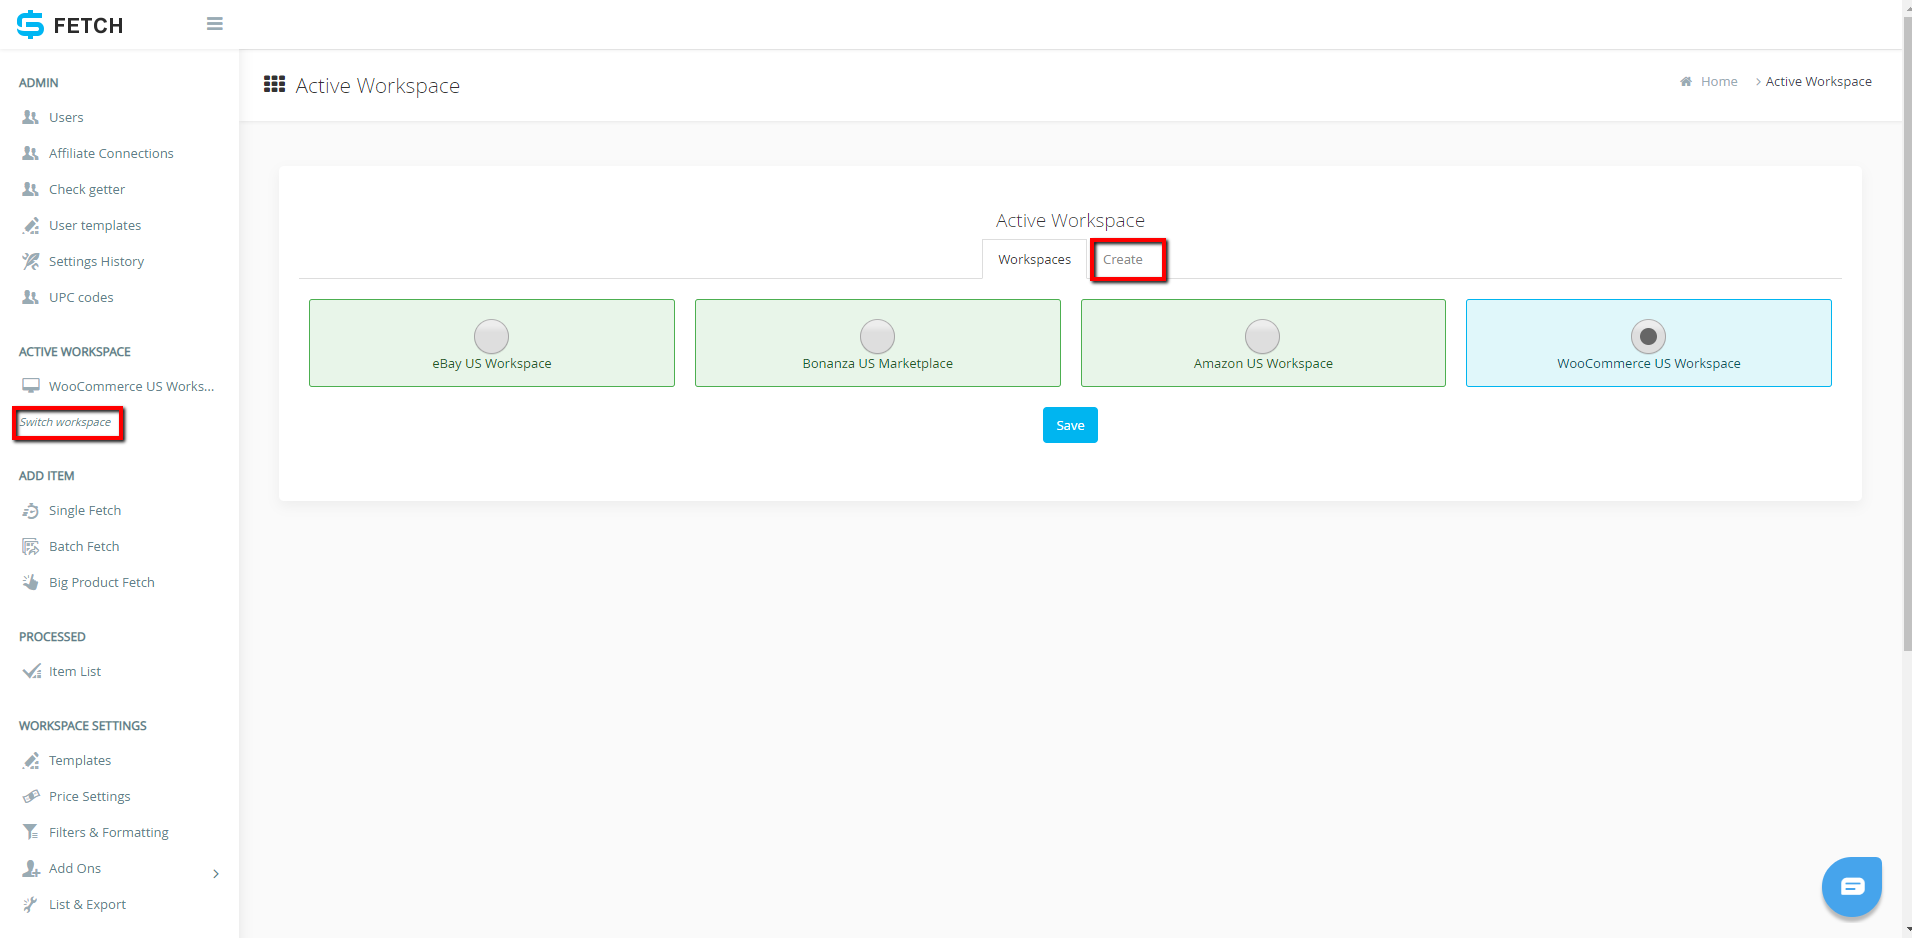Select the Bonanza US Marketplace radio button
Image resolution: width=1912 pixels, height=938 pixels.
point(877,337)
